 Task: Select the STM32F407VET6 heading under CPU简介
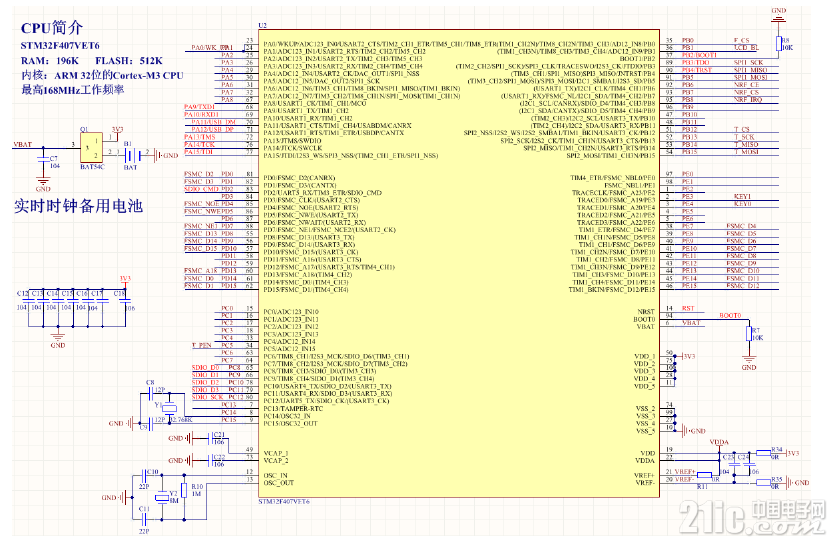click(x=60, y=46)
